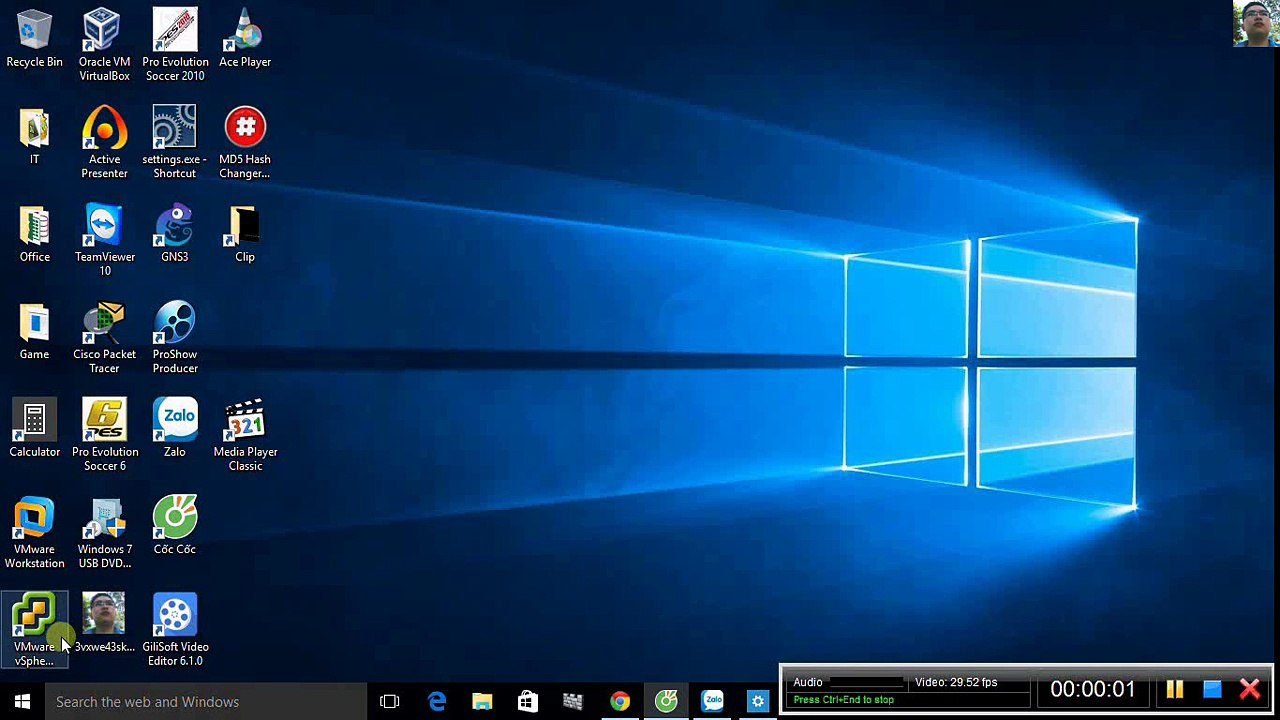
Task: Select Cisco Packet Tracer shortcut
Action: coord(104,338)
